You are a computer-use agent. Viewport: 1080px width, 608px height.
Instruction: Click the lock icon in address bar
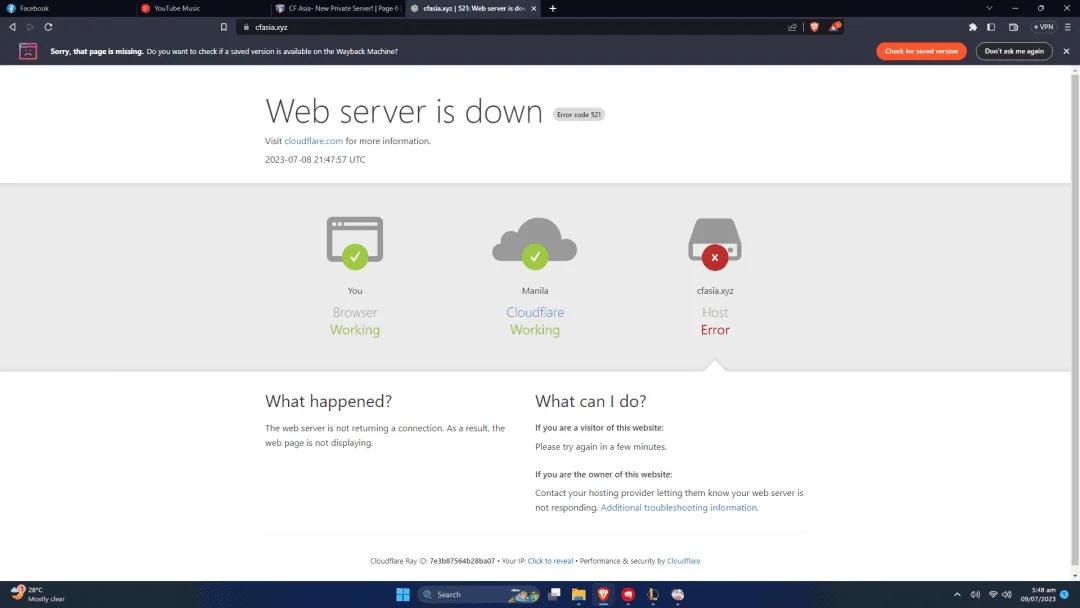(x=246, y=27)
